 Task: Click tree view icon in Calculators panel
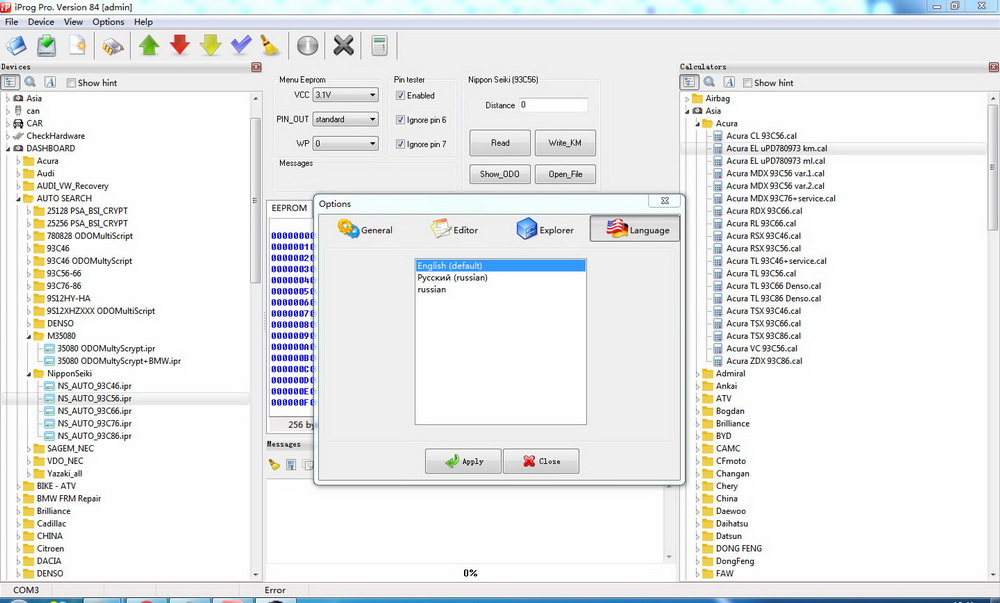pos(689,82)
